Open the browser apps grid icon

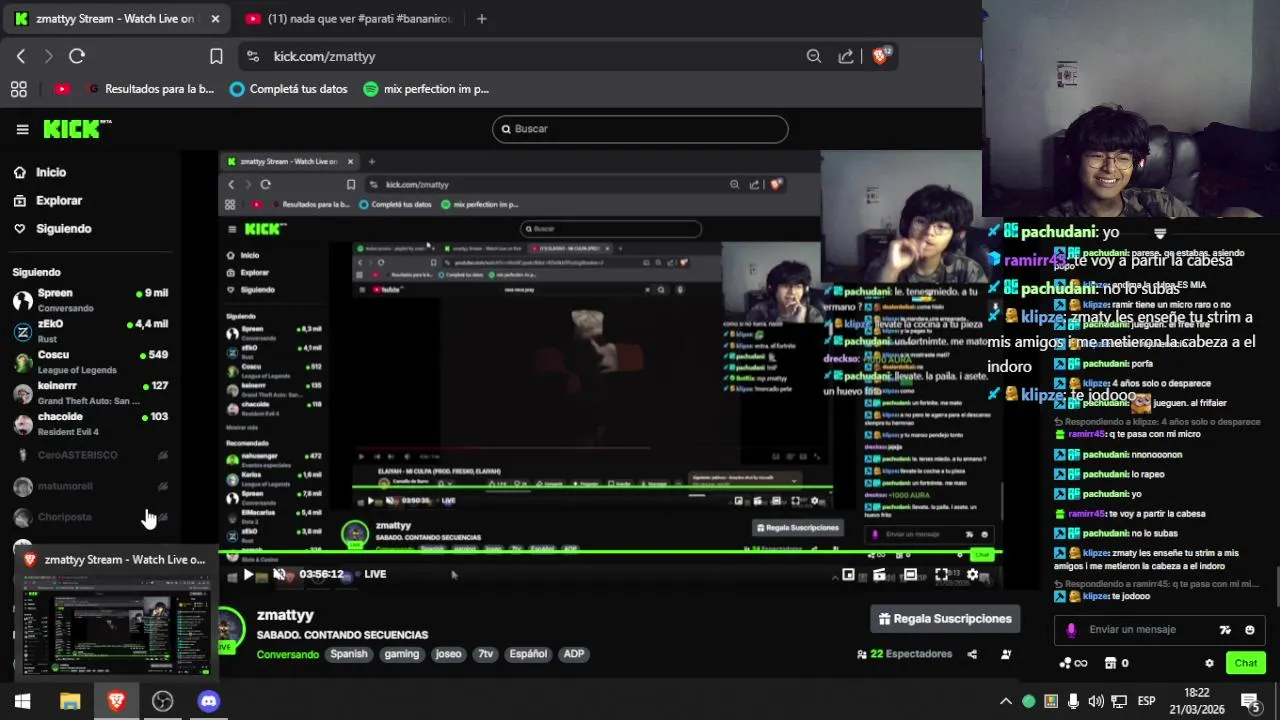[x=19, y=89]
